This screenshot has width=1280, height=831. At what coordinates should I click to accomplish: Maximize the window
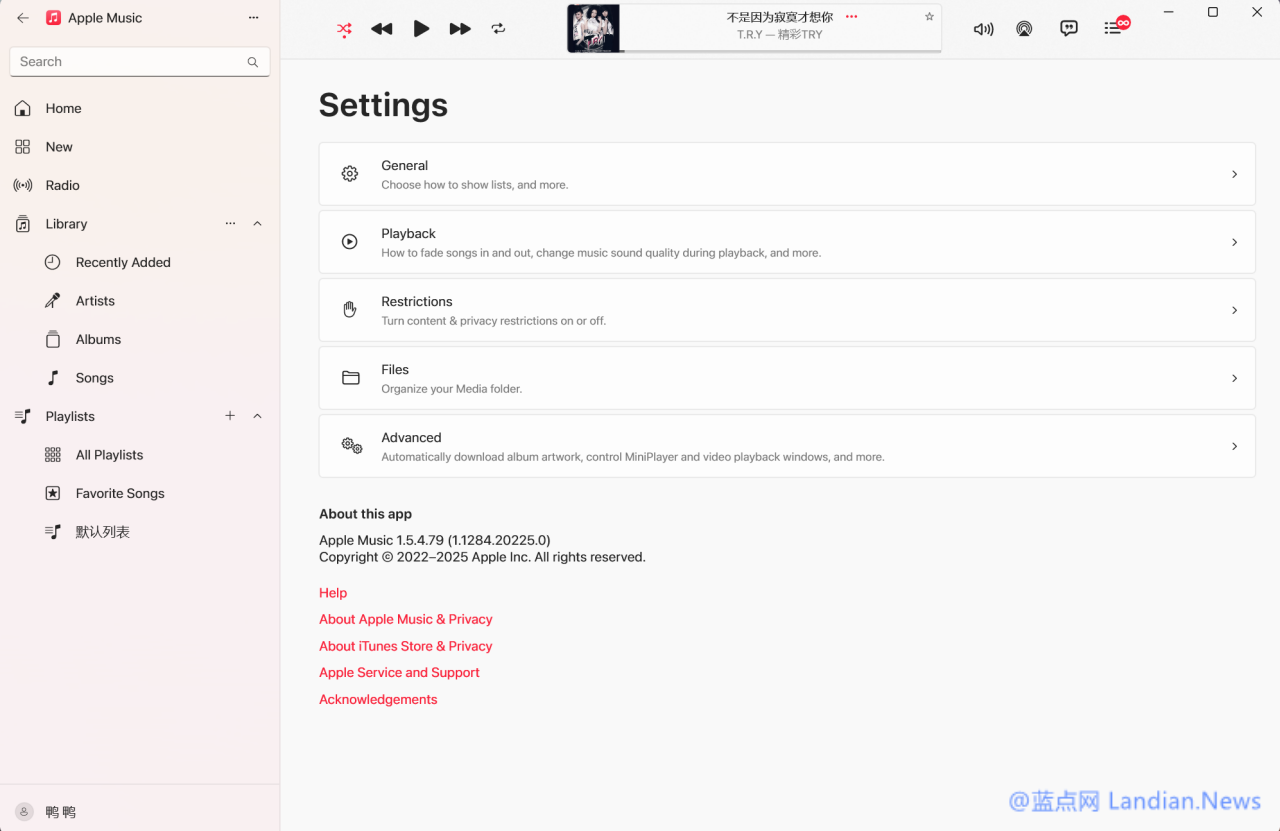1213,12
